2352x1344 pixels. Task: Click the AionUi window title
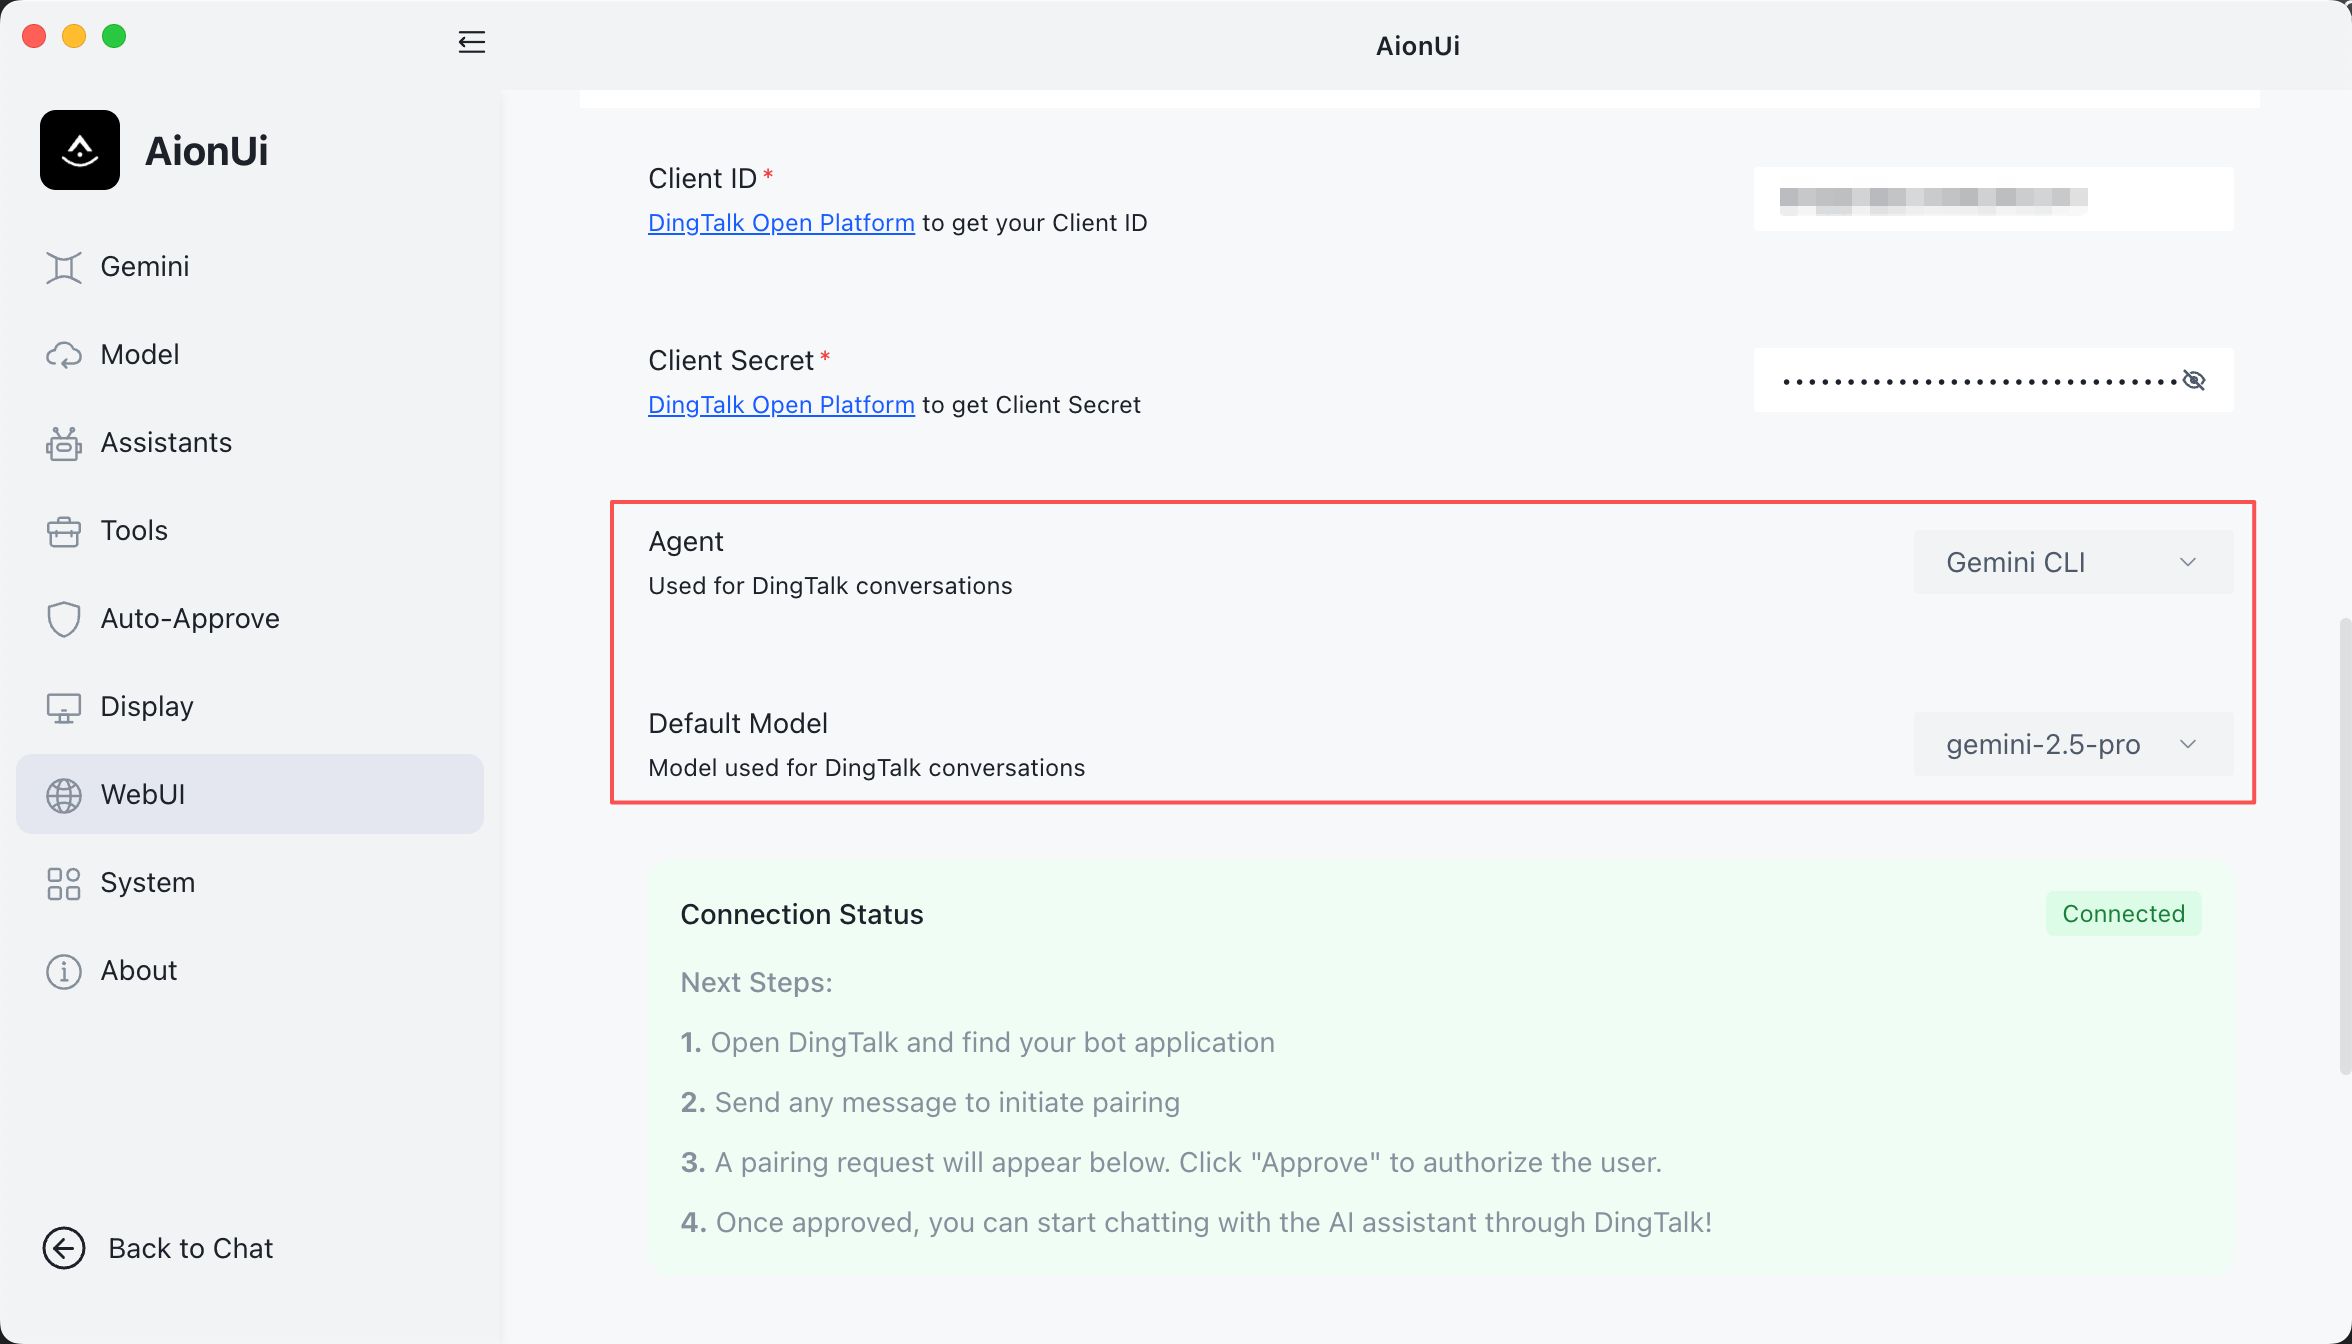point(1418,46)
